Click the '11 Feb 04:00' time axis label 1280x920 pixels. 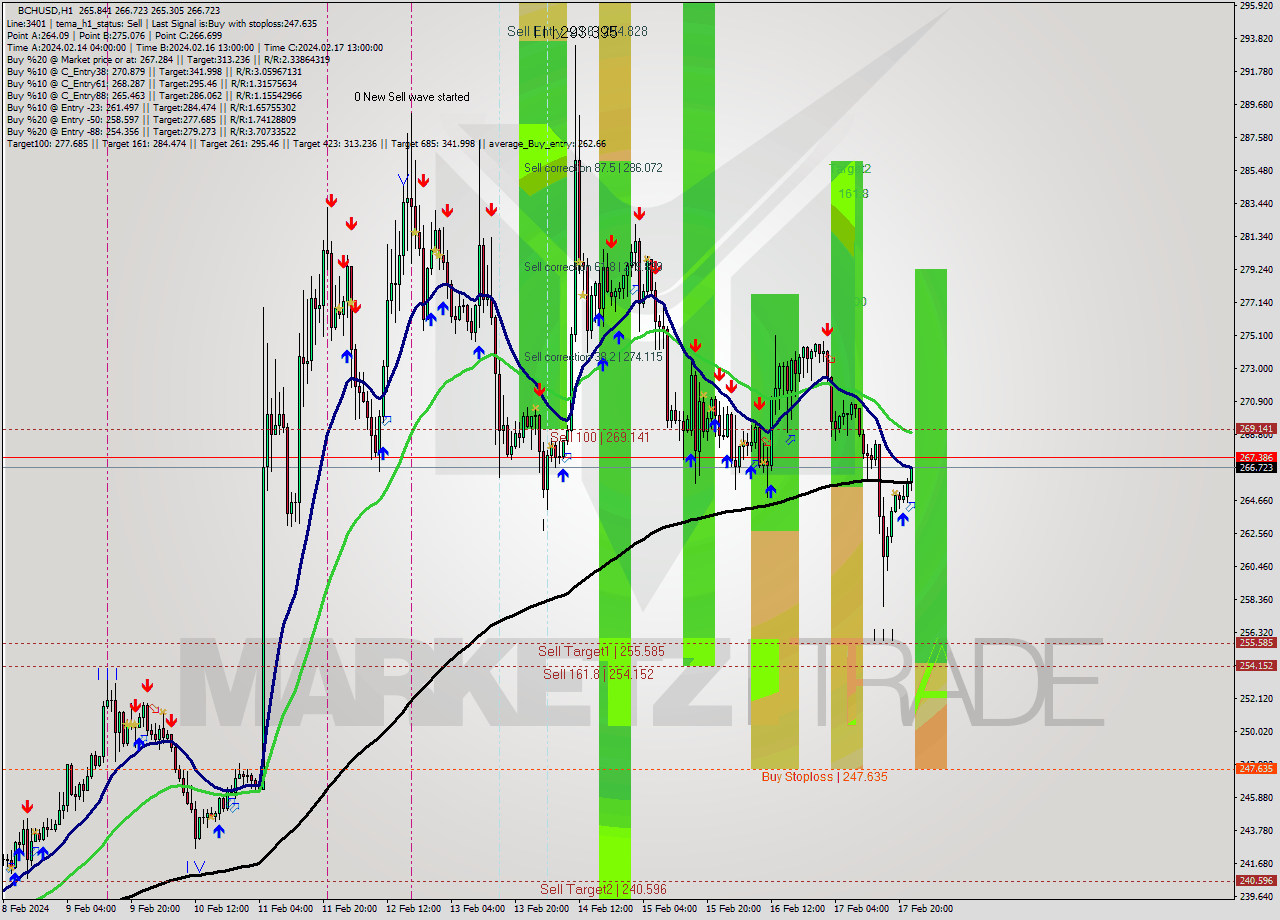[x=284, y=909]
